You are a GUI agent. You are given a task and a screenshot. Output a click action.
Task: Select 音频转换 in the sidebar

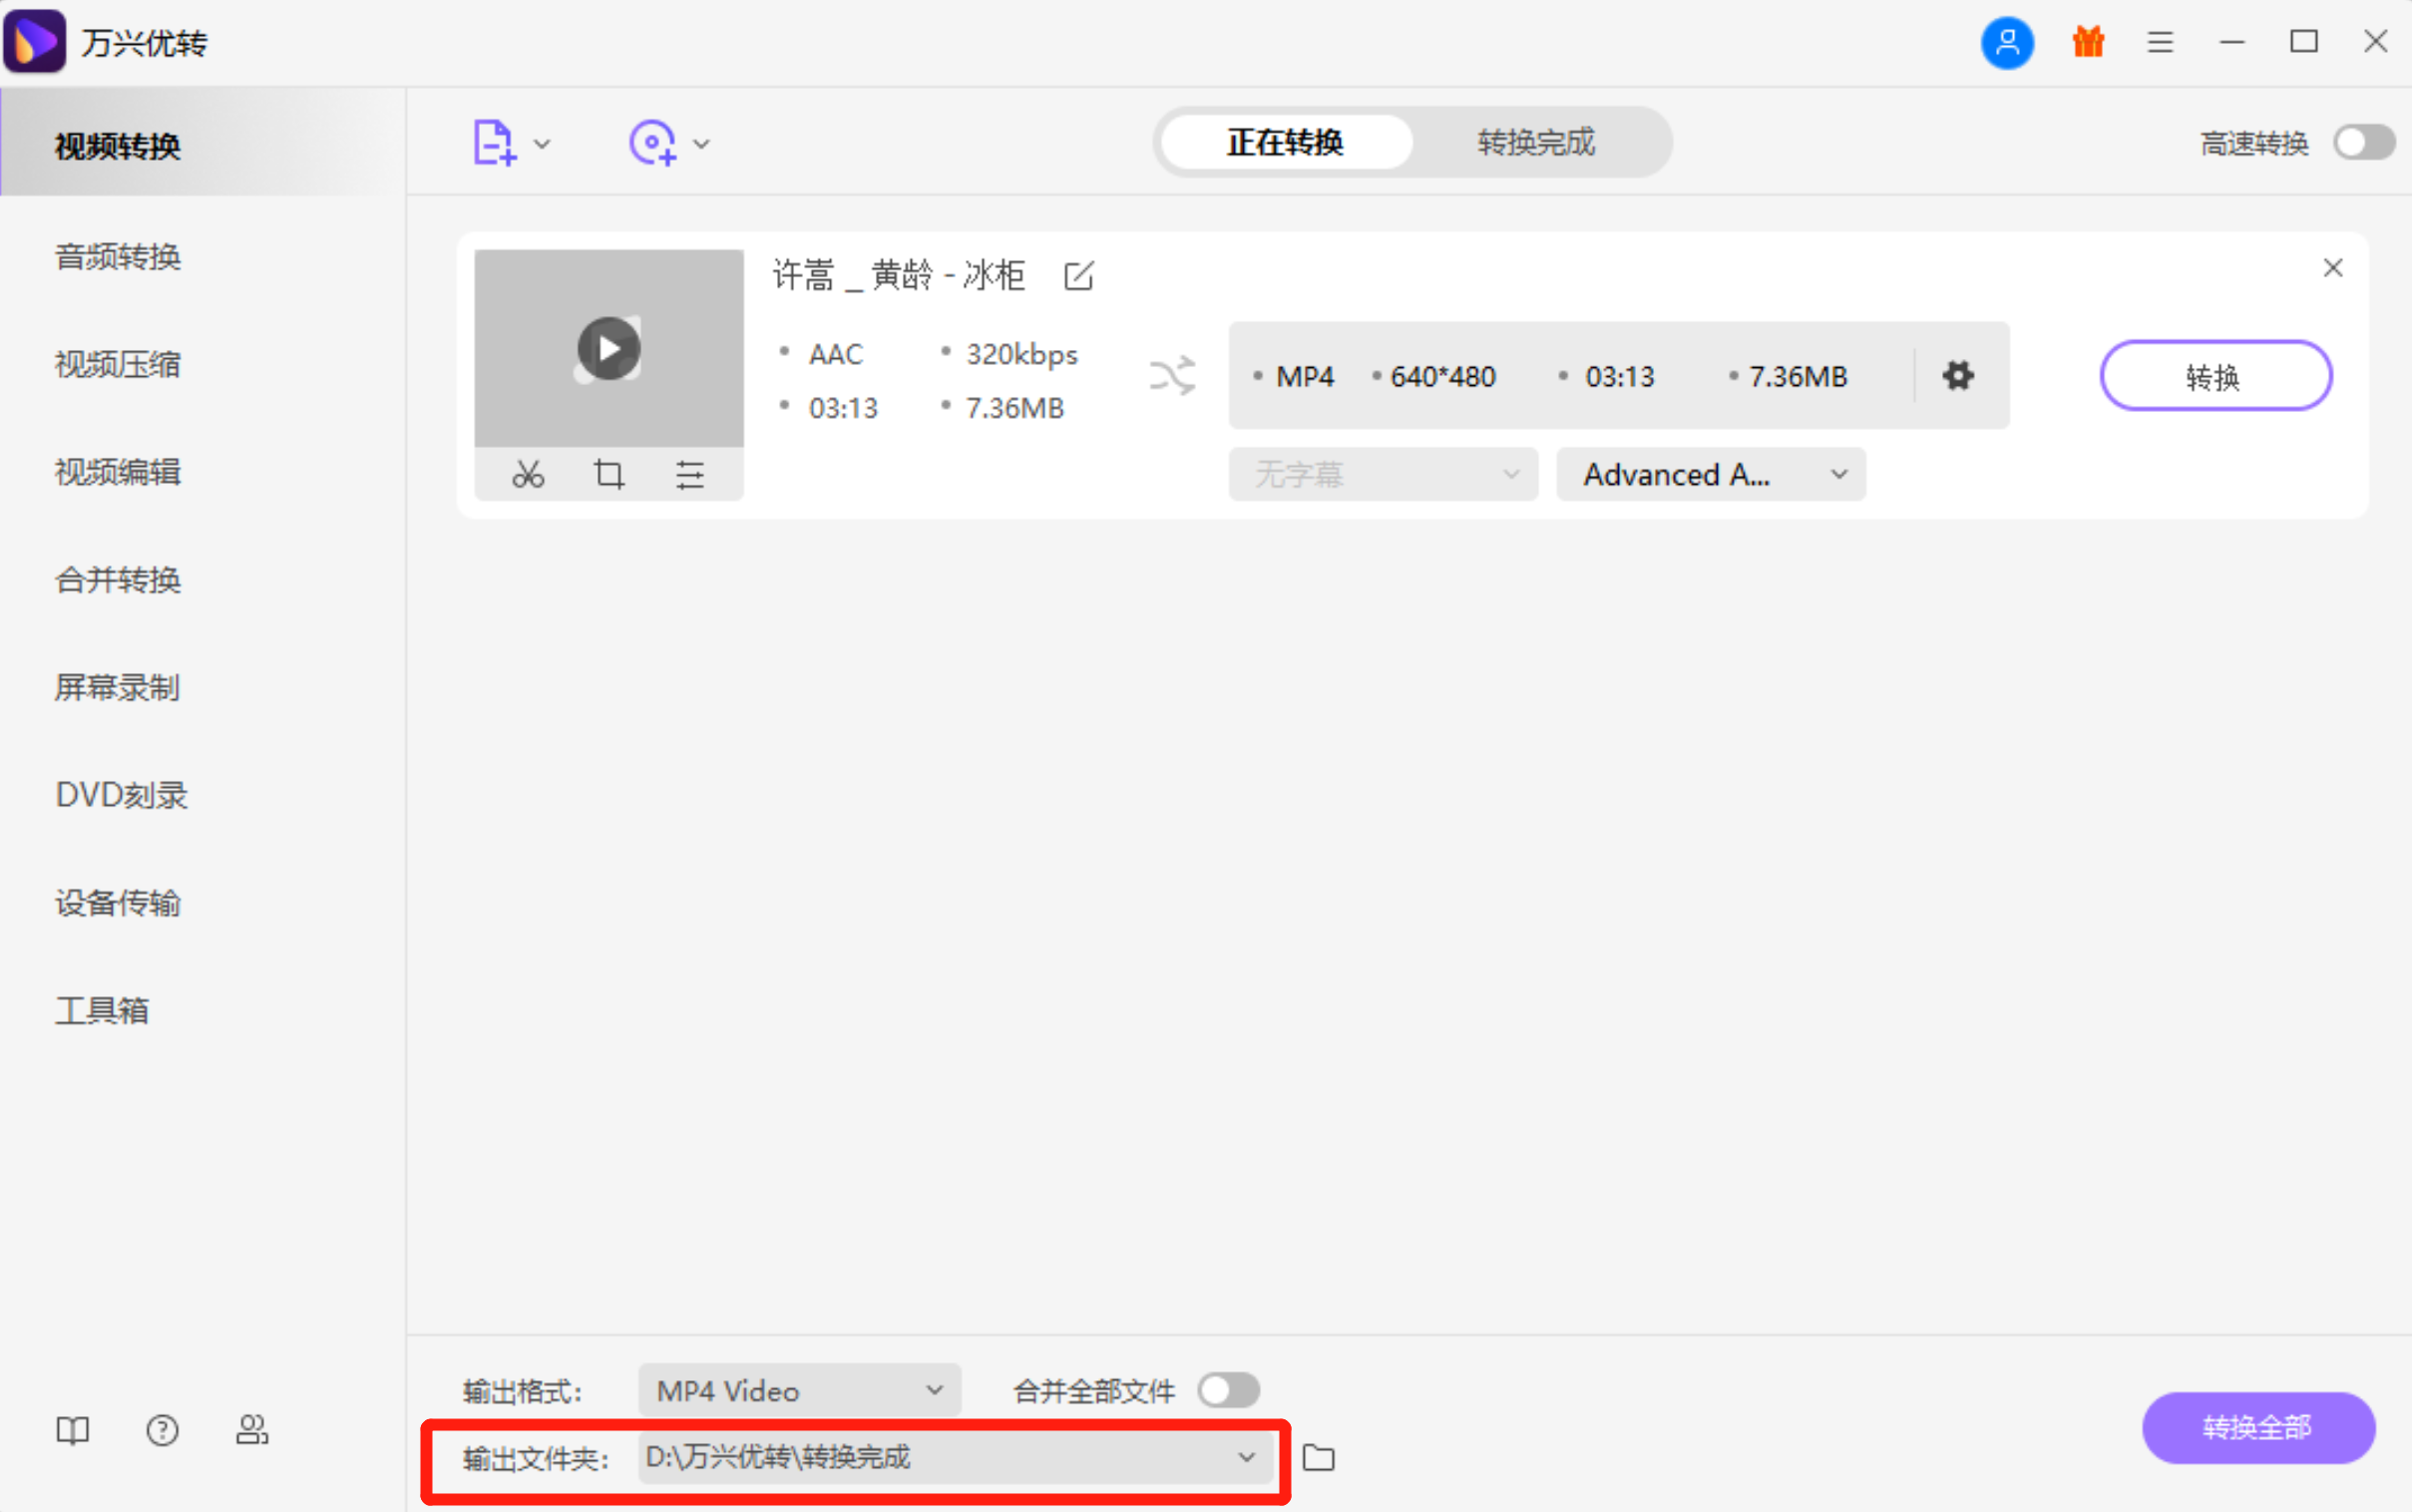pyautogui.click(x=118, y=257)
